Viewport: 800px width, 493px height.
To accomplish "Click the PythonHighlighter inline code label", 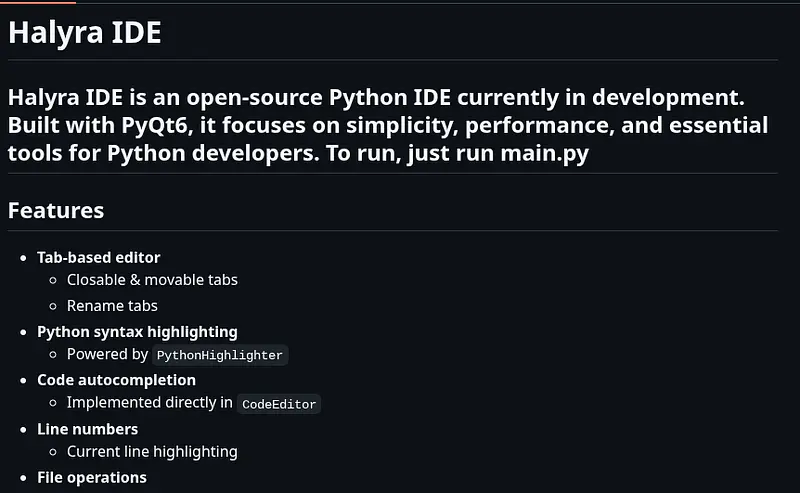I will 220,355.
